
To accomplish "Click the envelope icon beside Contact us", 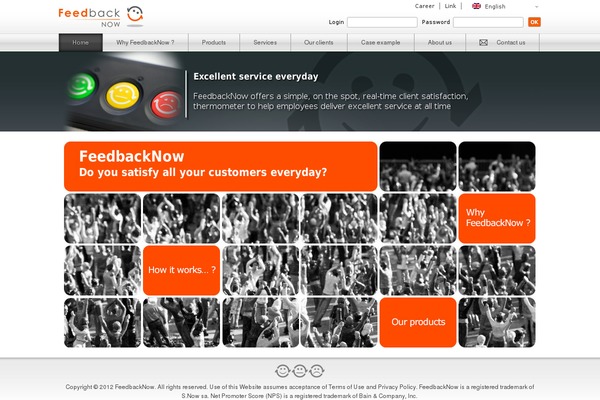I will (x=483, y=42).
